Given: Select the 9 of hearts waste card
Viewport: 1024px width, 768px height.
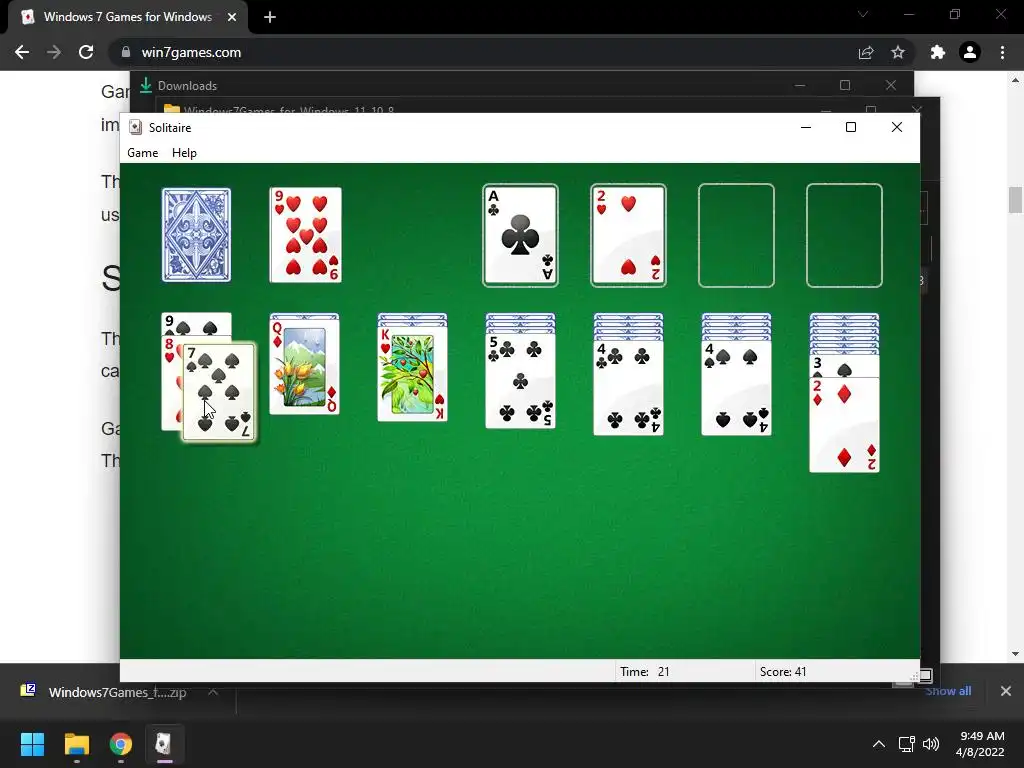Looking at the screenshot, I should pyautogui.click(x=306, y=235).
